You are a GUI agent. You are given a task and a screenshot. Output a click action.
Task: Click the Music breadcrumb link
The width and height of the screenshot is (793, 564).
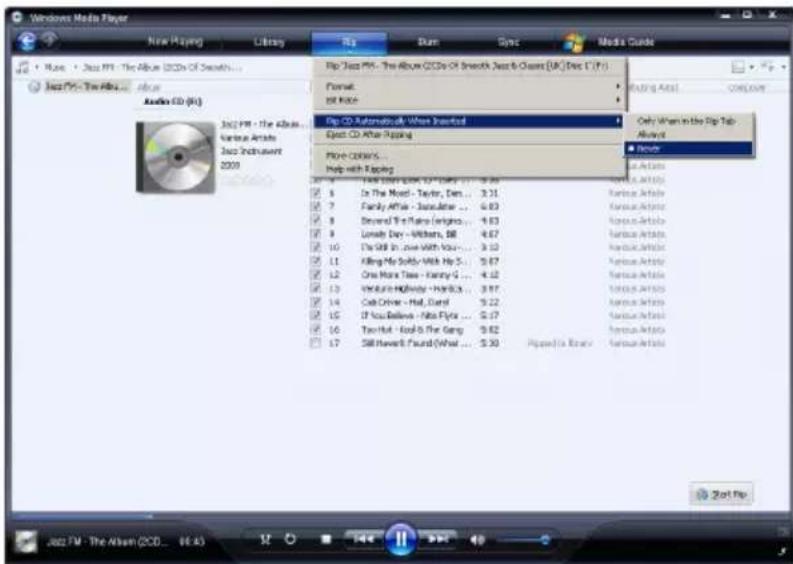pyautogui.click(x=55, y=67)
